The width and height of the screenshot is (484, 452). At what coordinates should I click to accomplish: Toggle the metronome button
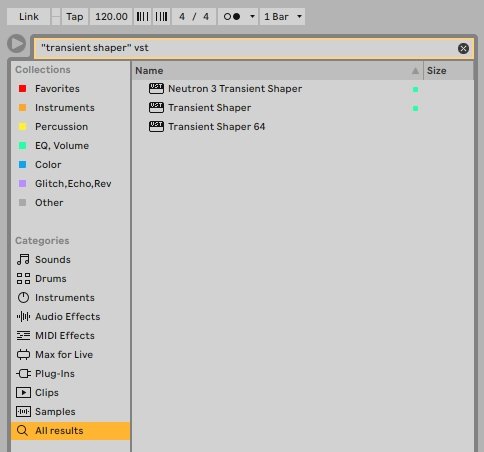tap(232, 16)
